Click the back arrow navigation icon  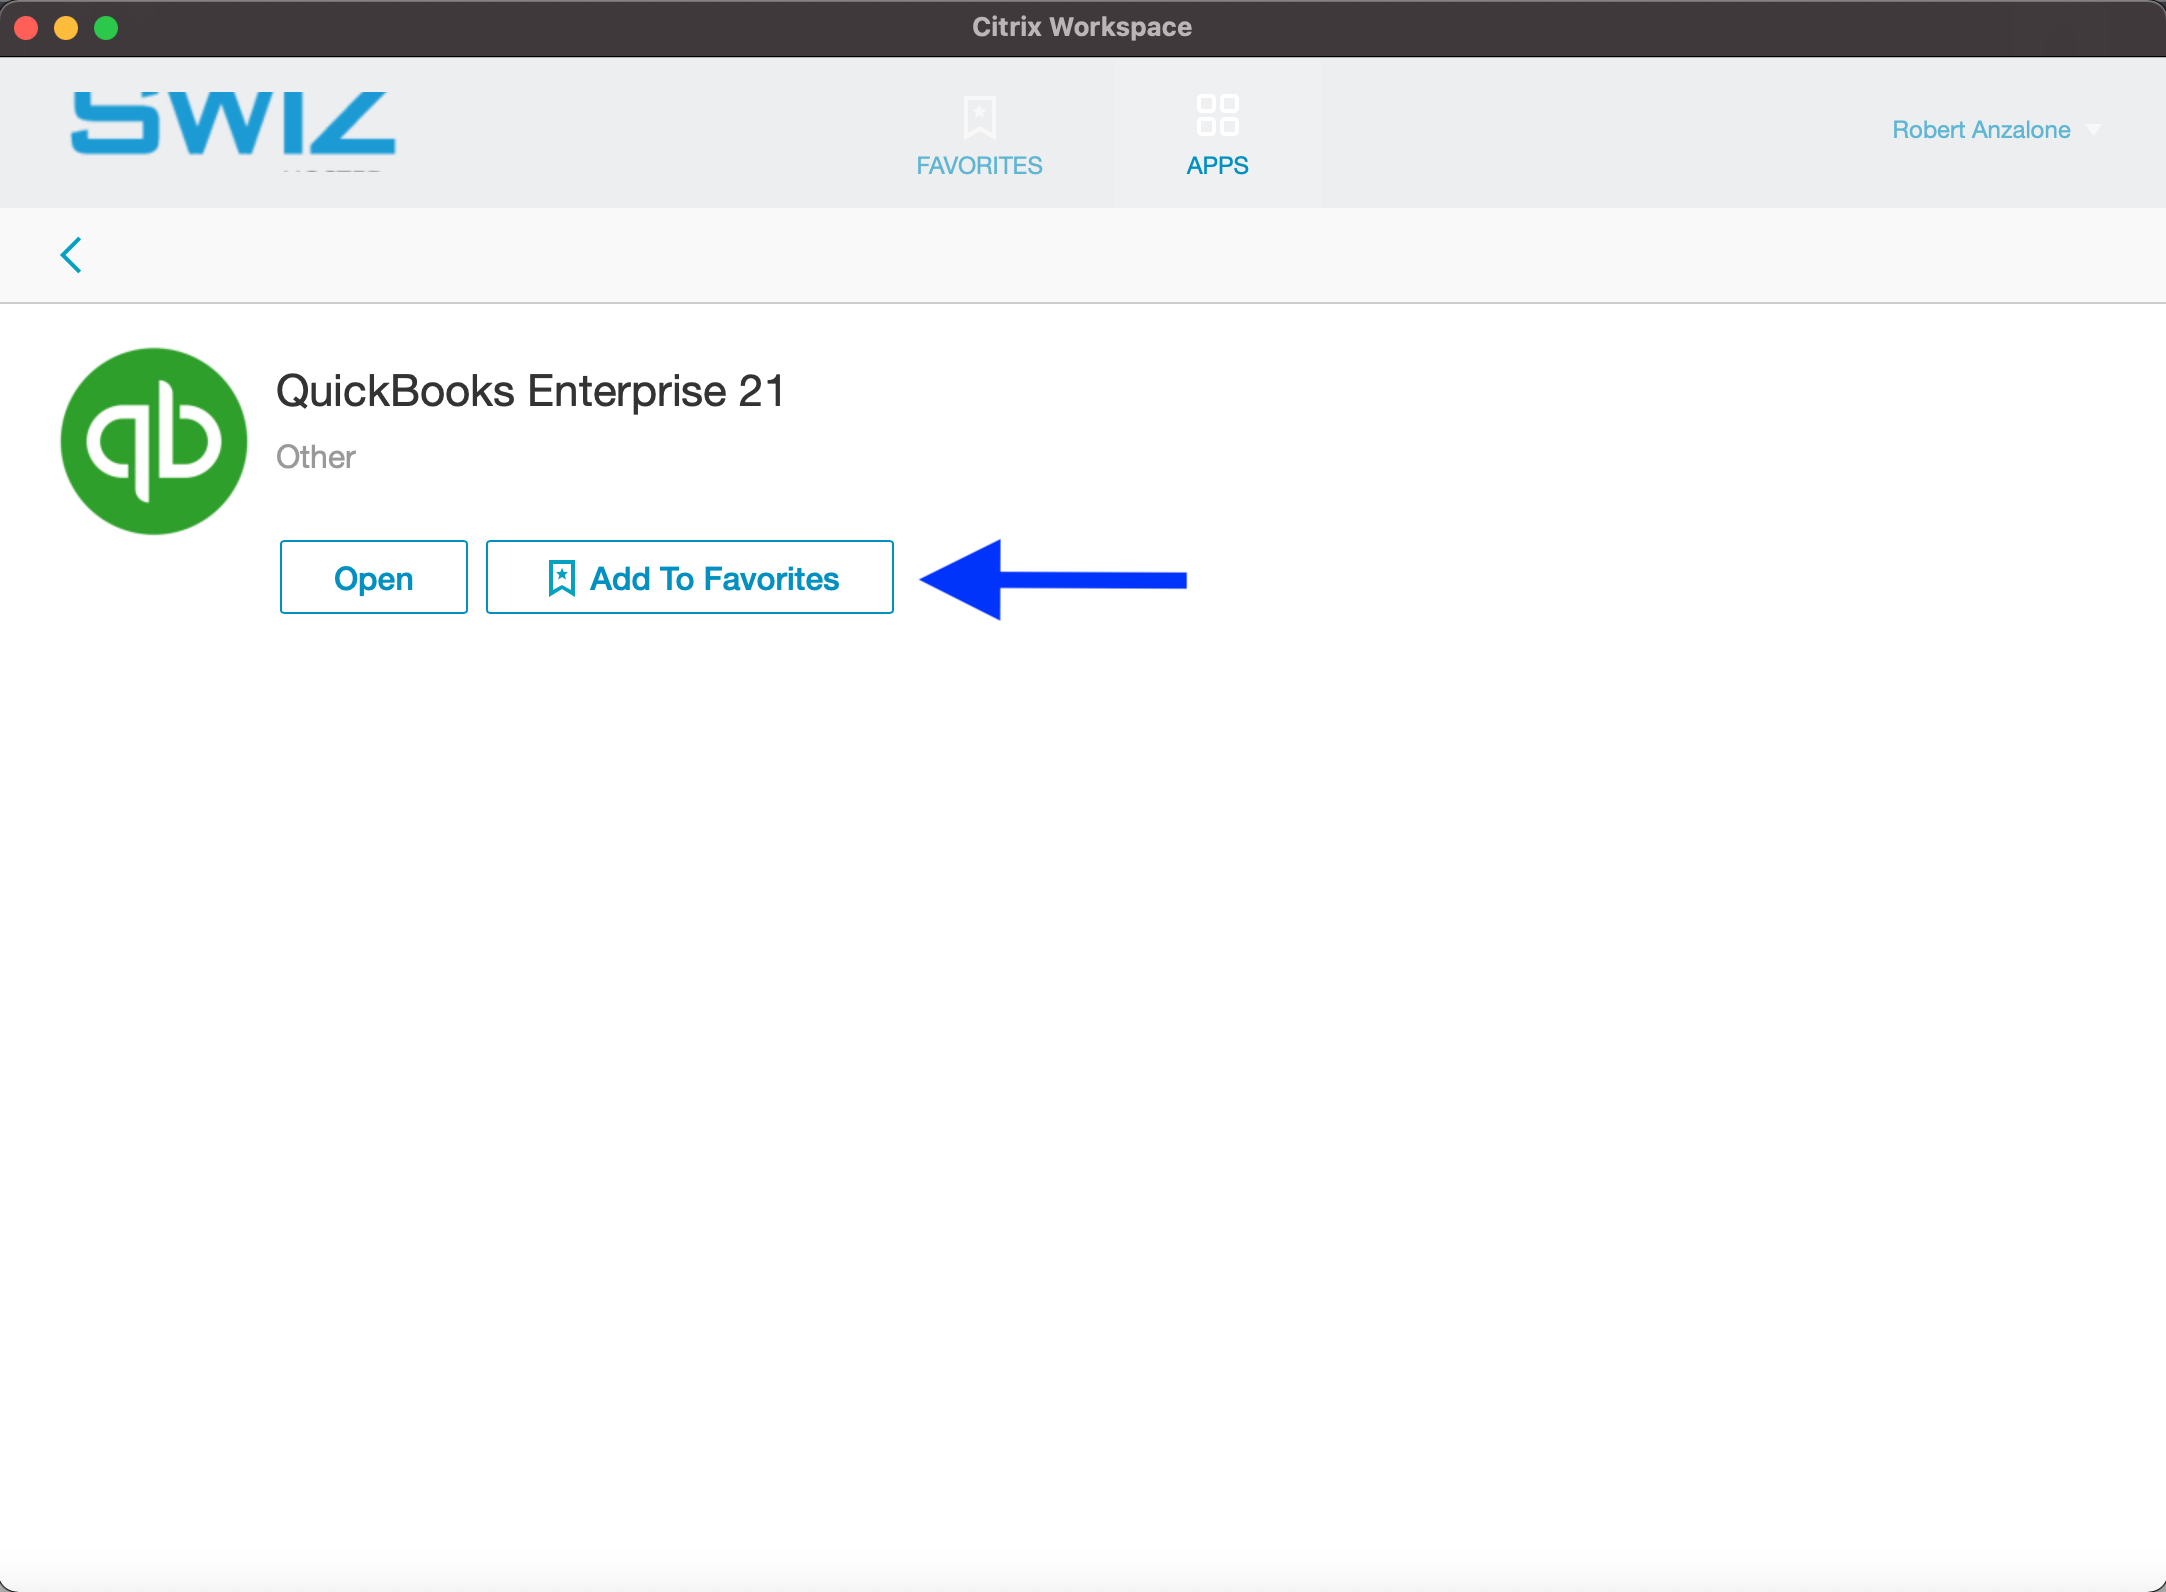click(x=71, y=254)
